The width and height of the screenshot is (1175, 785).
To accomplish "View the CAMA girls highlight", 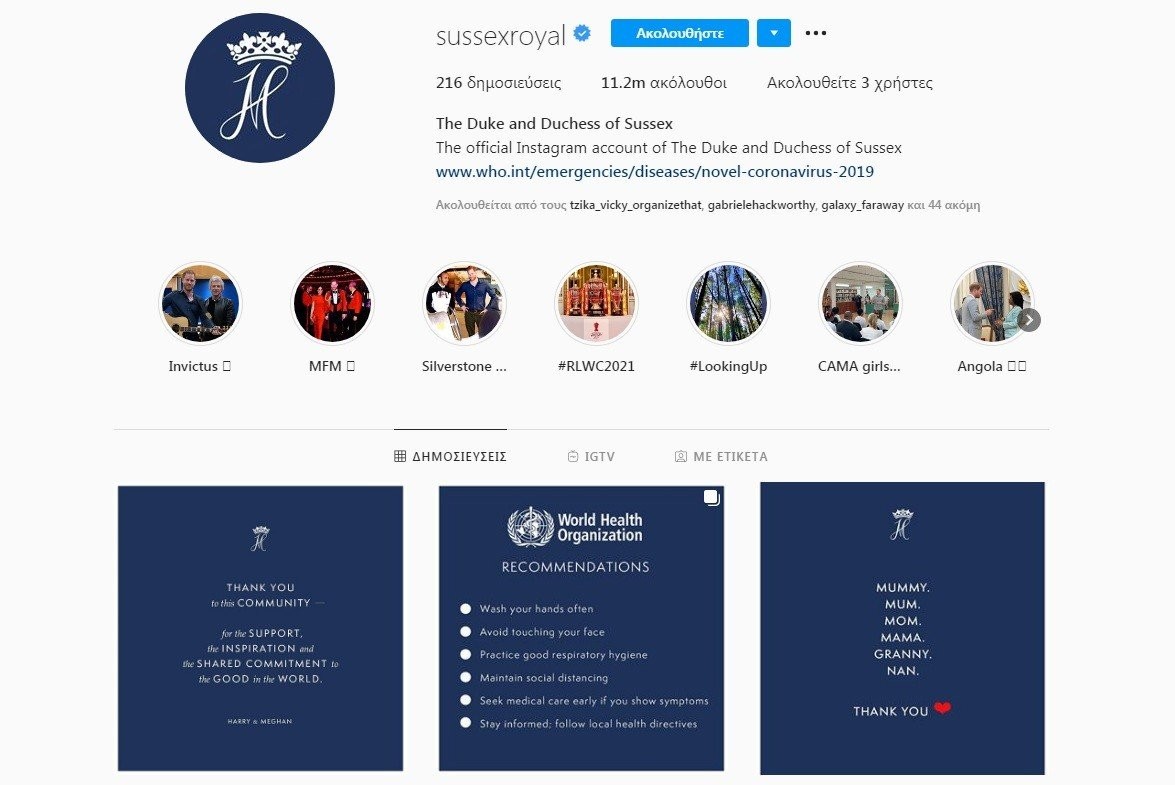I will (860, 303).
